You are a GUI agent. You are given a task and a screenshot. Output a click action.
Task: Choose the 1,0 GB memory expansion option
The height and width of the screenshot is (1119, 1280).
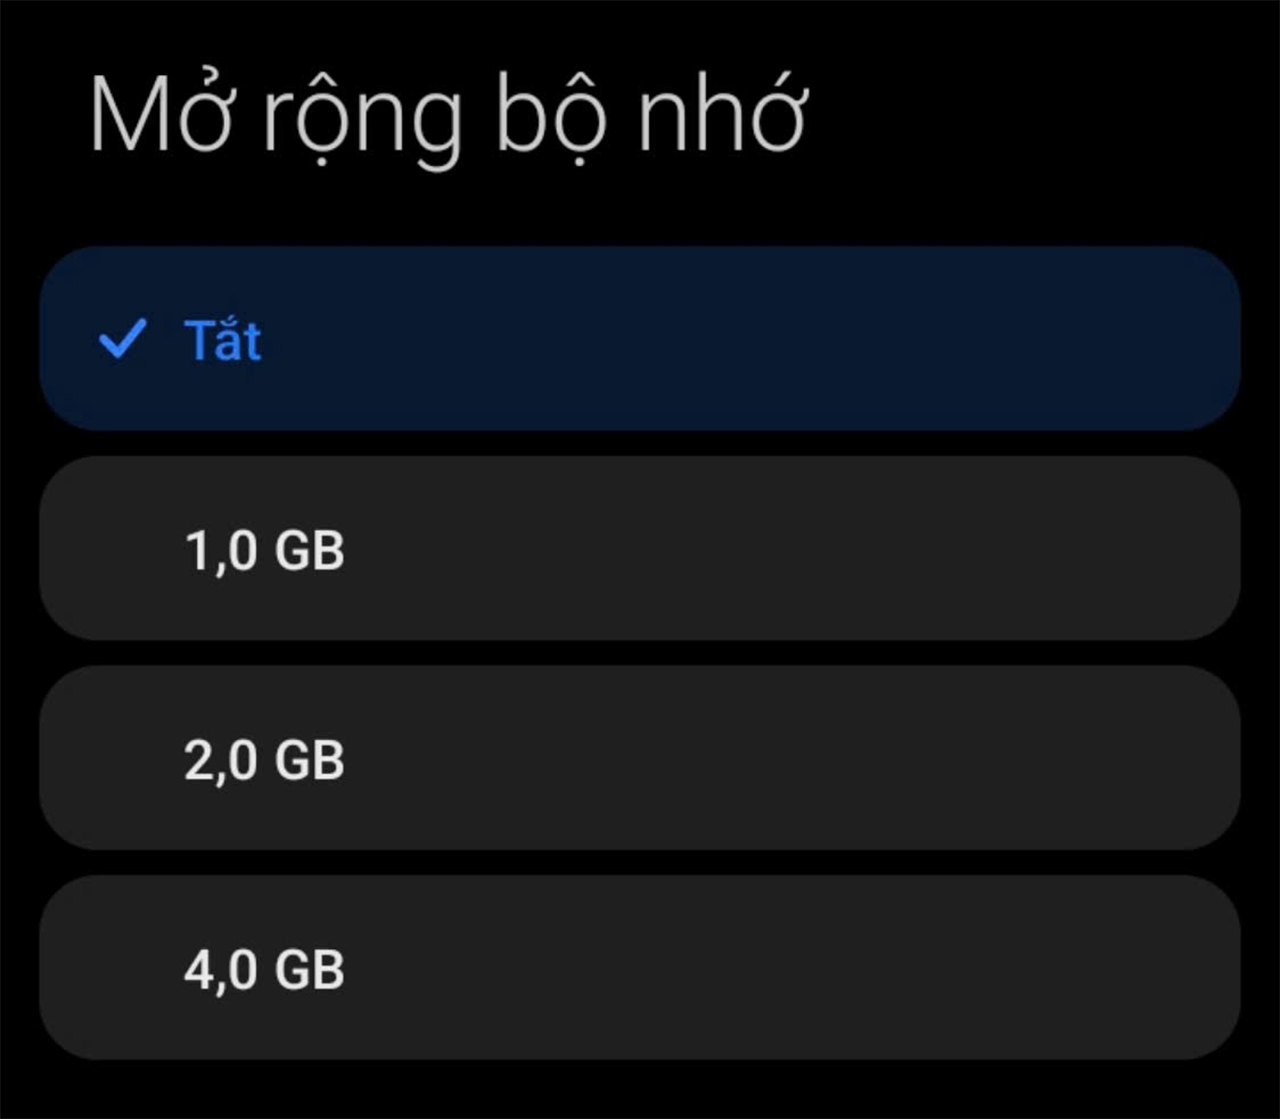pos(640,548)
